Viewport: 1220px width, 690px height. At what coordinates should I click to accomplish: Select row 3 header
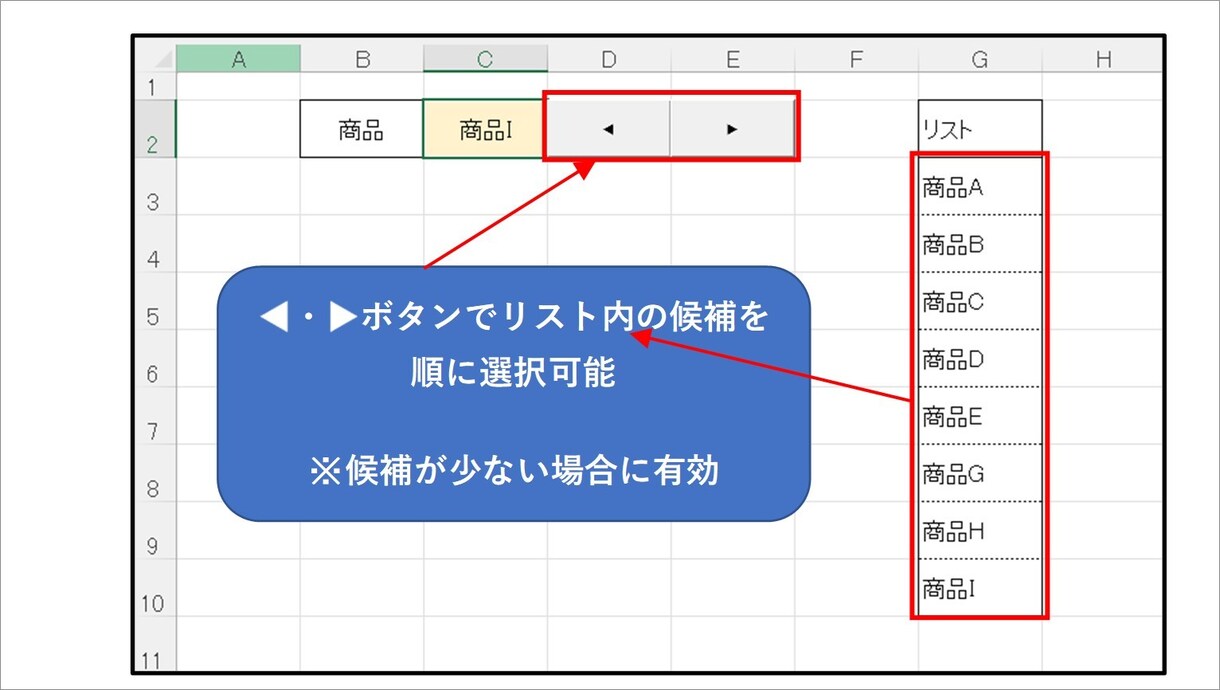coord(156,186)
